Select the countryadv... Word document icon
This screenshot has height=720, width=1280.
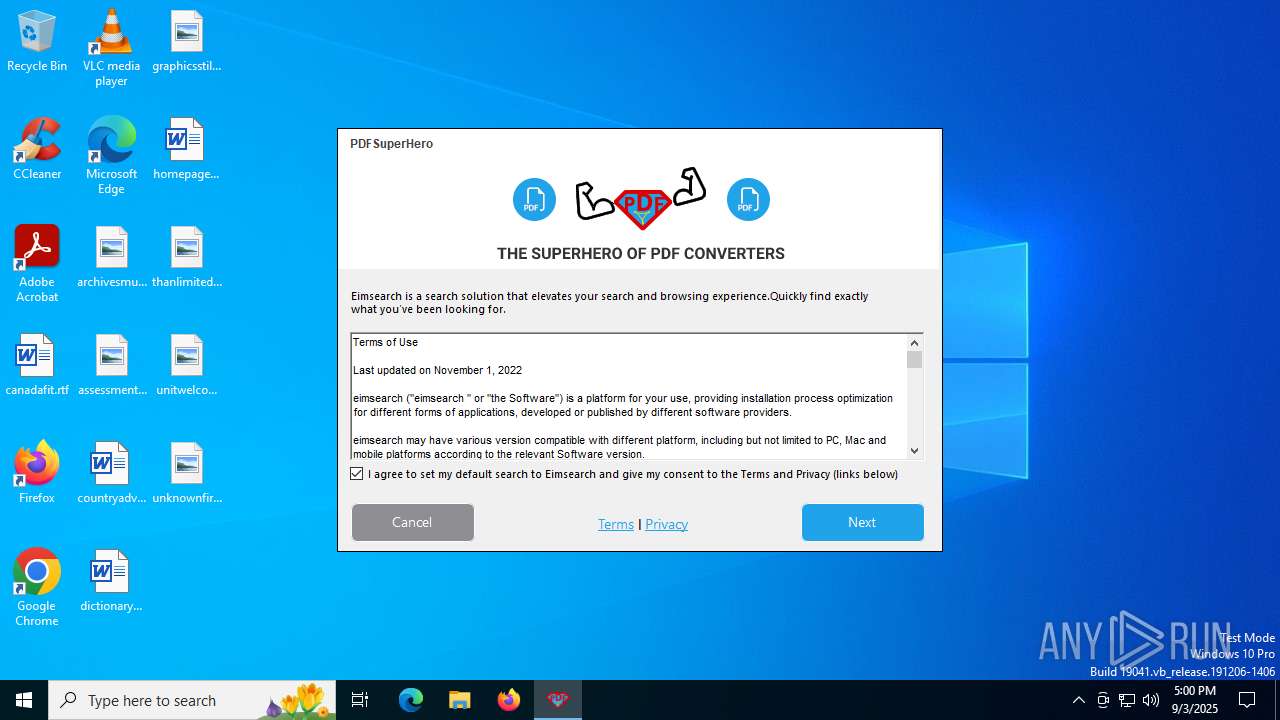[111, 473]
